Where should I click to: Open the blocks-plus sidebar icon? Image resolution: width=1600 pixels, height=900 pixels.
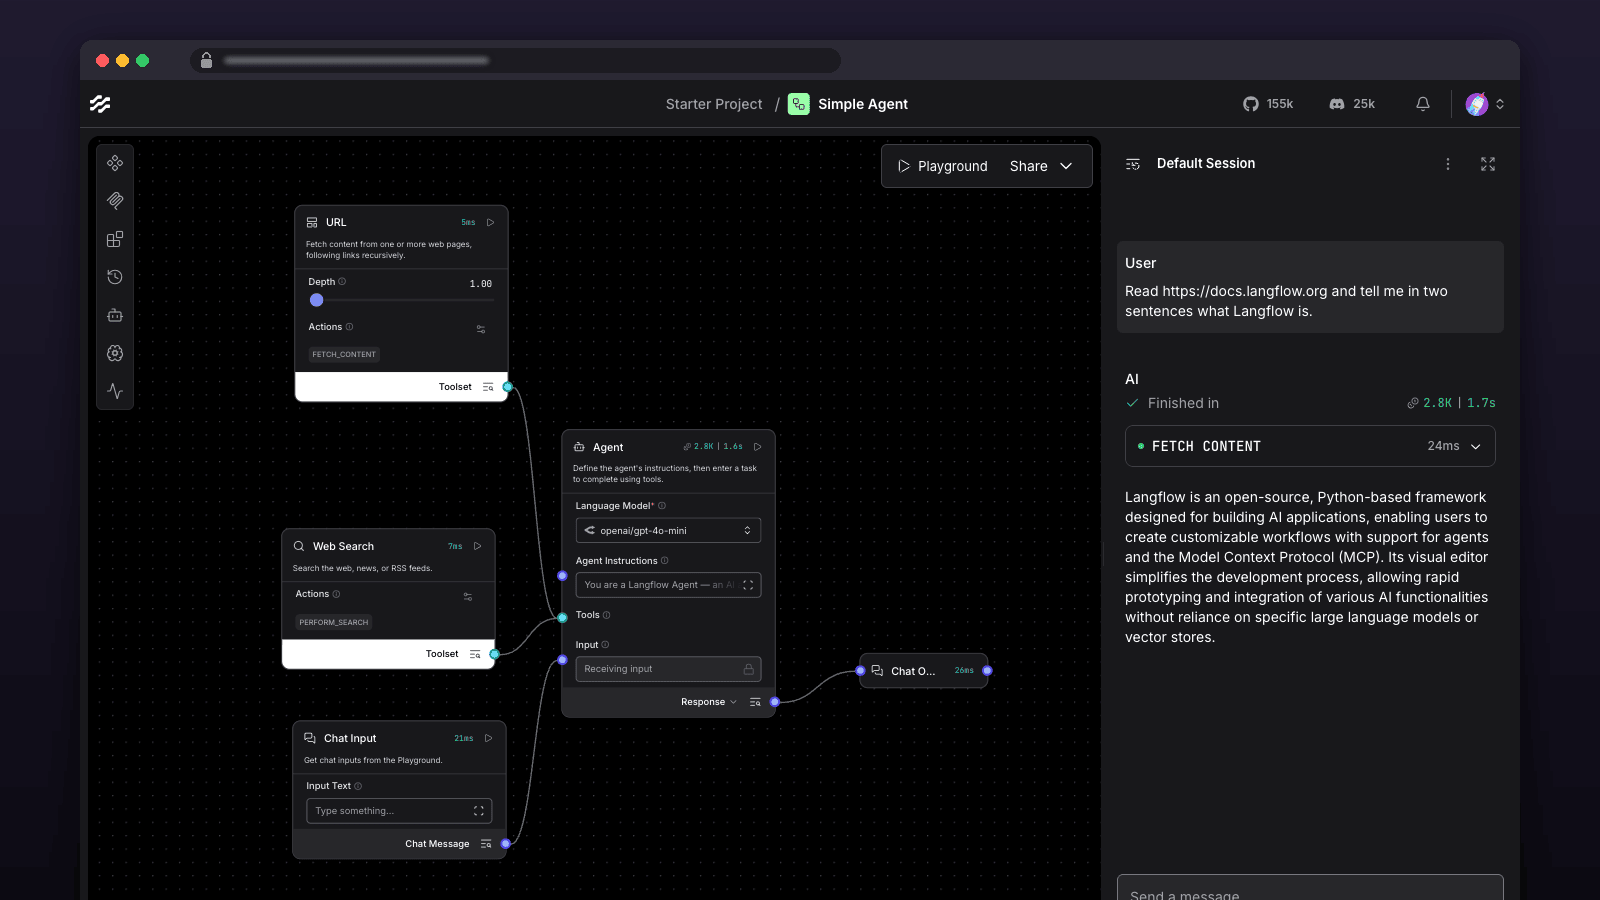click(x=115, y=239)
